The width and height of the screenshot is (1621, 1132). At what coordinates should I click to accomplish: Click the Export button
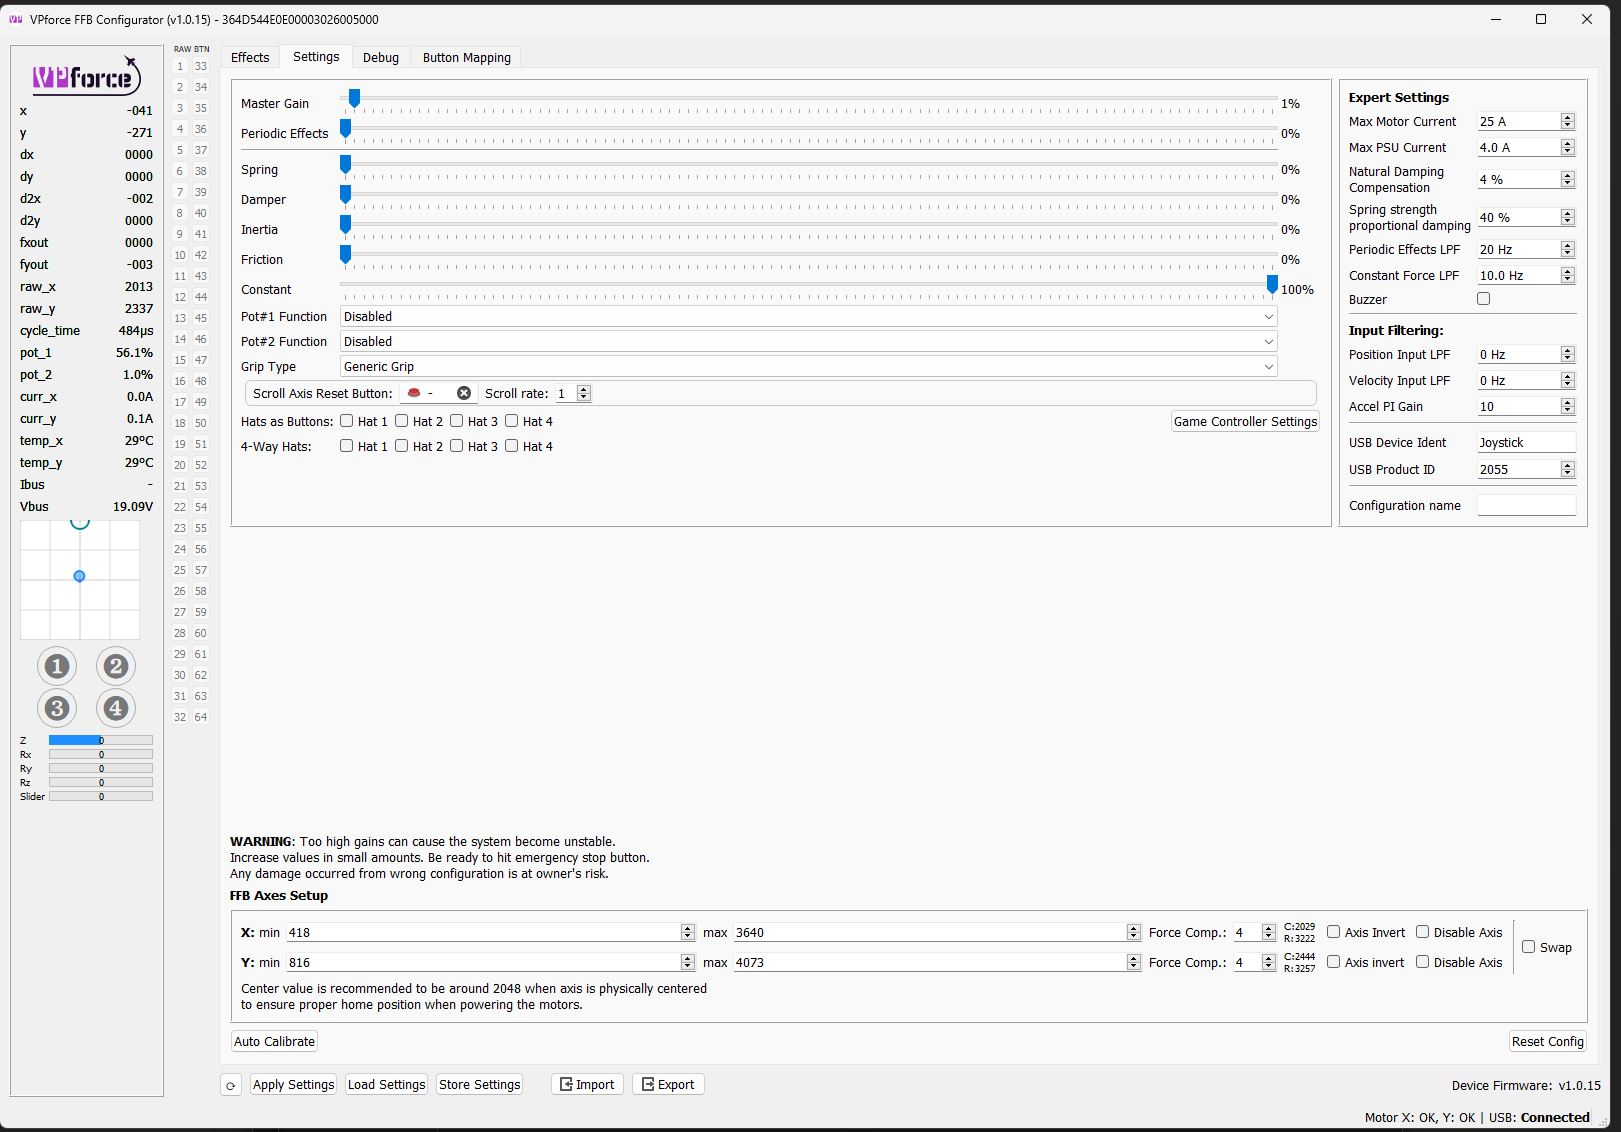(668, 1084)
